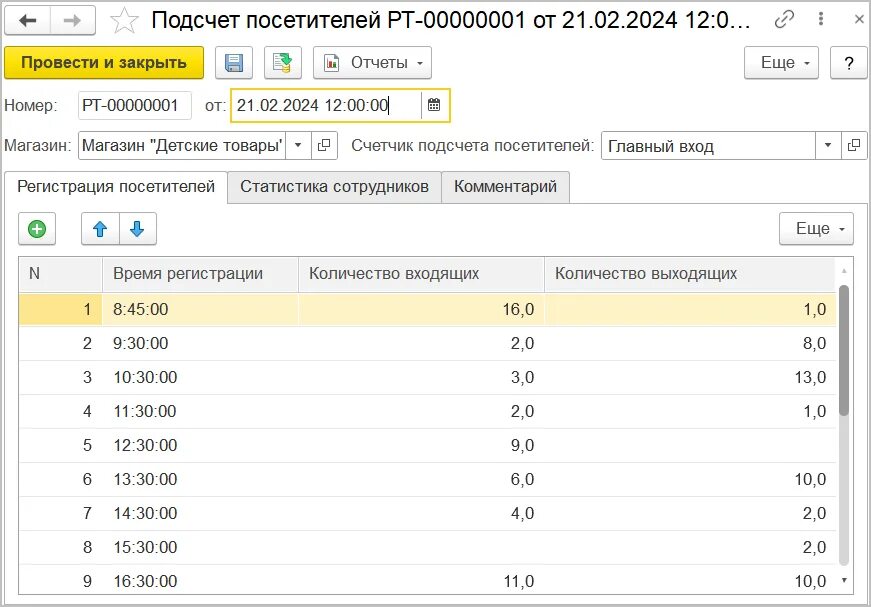Screen dimensions: 871x607
Task: Open help with the question mark button
Action: click(848, 62)
